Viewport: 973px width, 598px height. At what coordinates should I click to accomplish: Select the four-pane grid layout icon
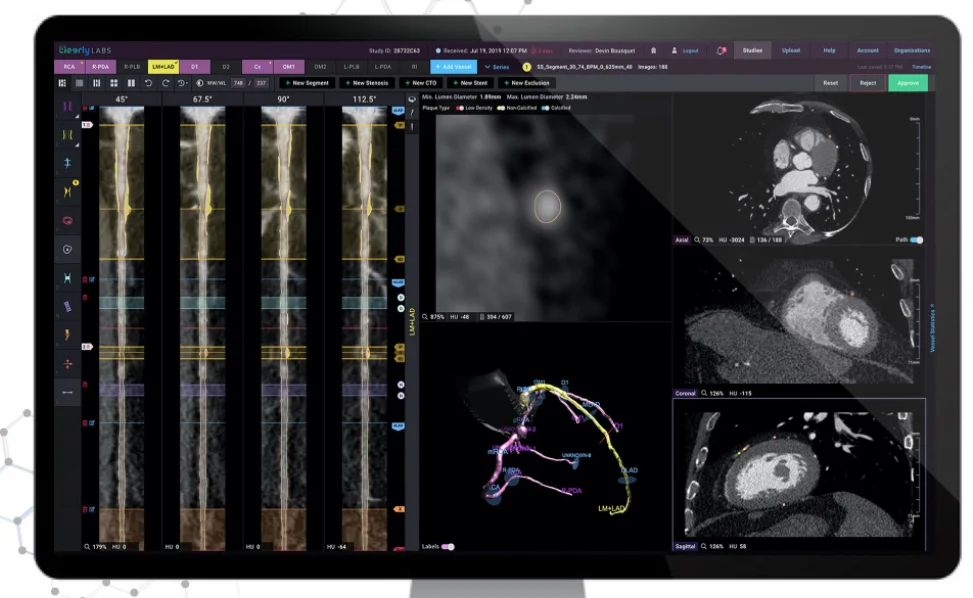(x=114, y=83)
